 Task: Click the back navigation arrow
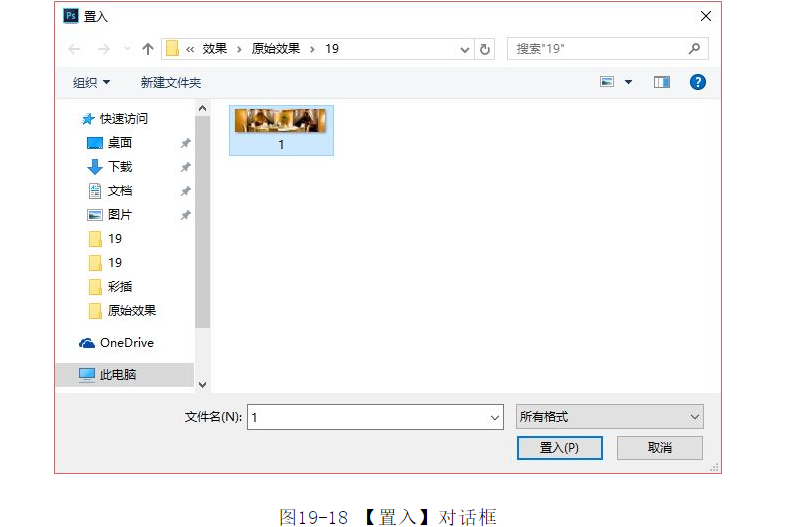74,49
